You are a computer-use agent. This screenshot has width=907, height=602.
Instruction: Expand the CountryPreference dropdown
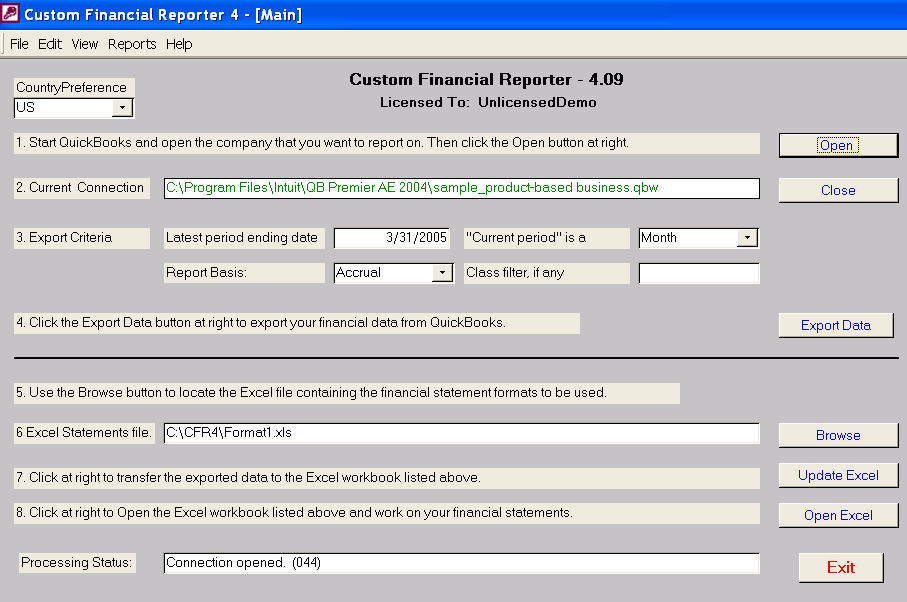[122, 108]
